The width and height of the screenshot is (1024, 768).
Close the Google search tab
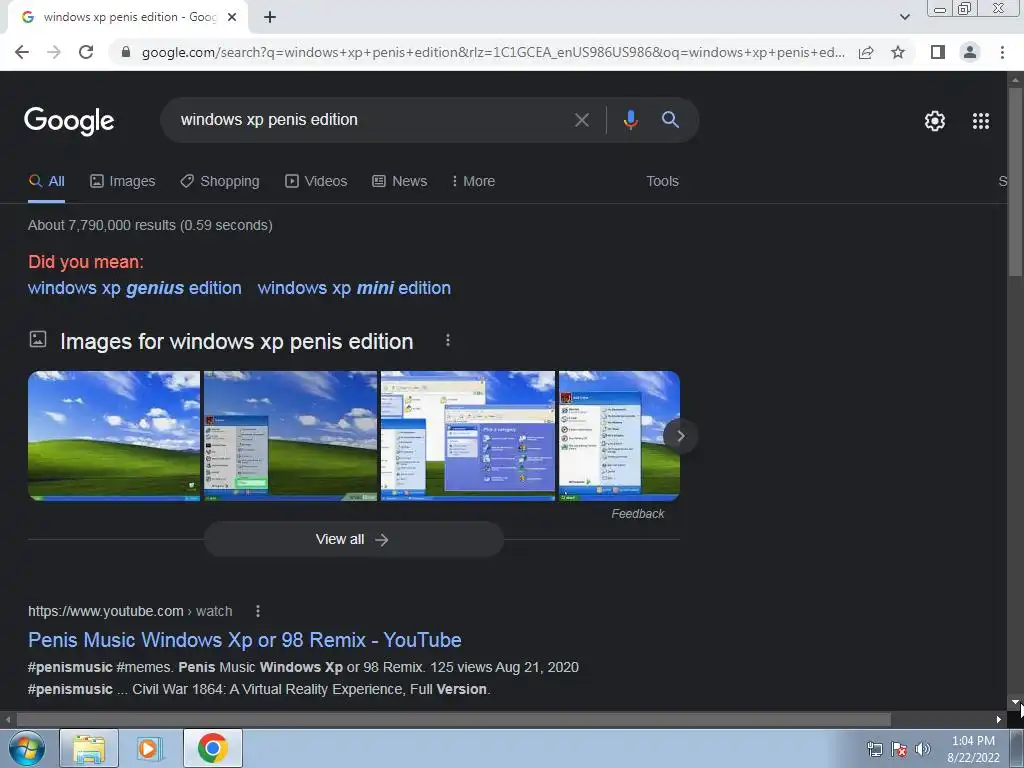232,18
